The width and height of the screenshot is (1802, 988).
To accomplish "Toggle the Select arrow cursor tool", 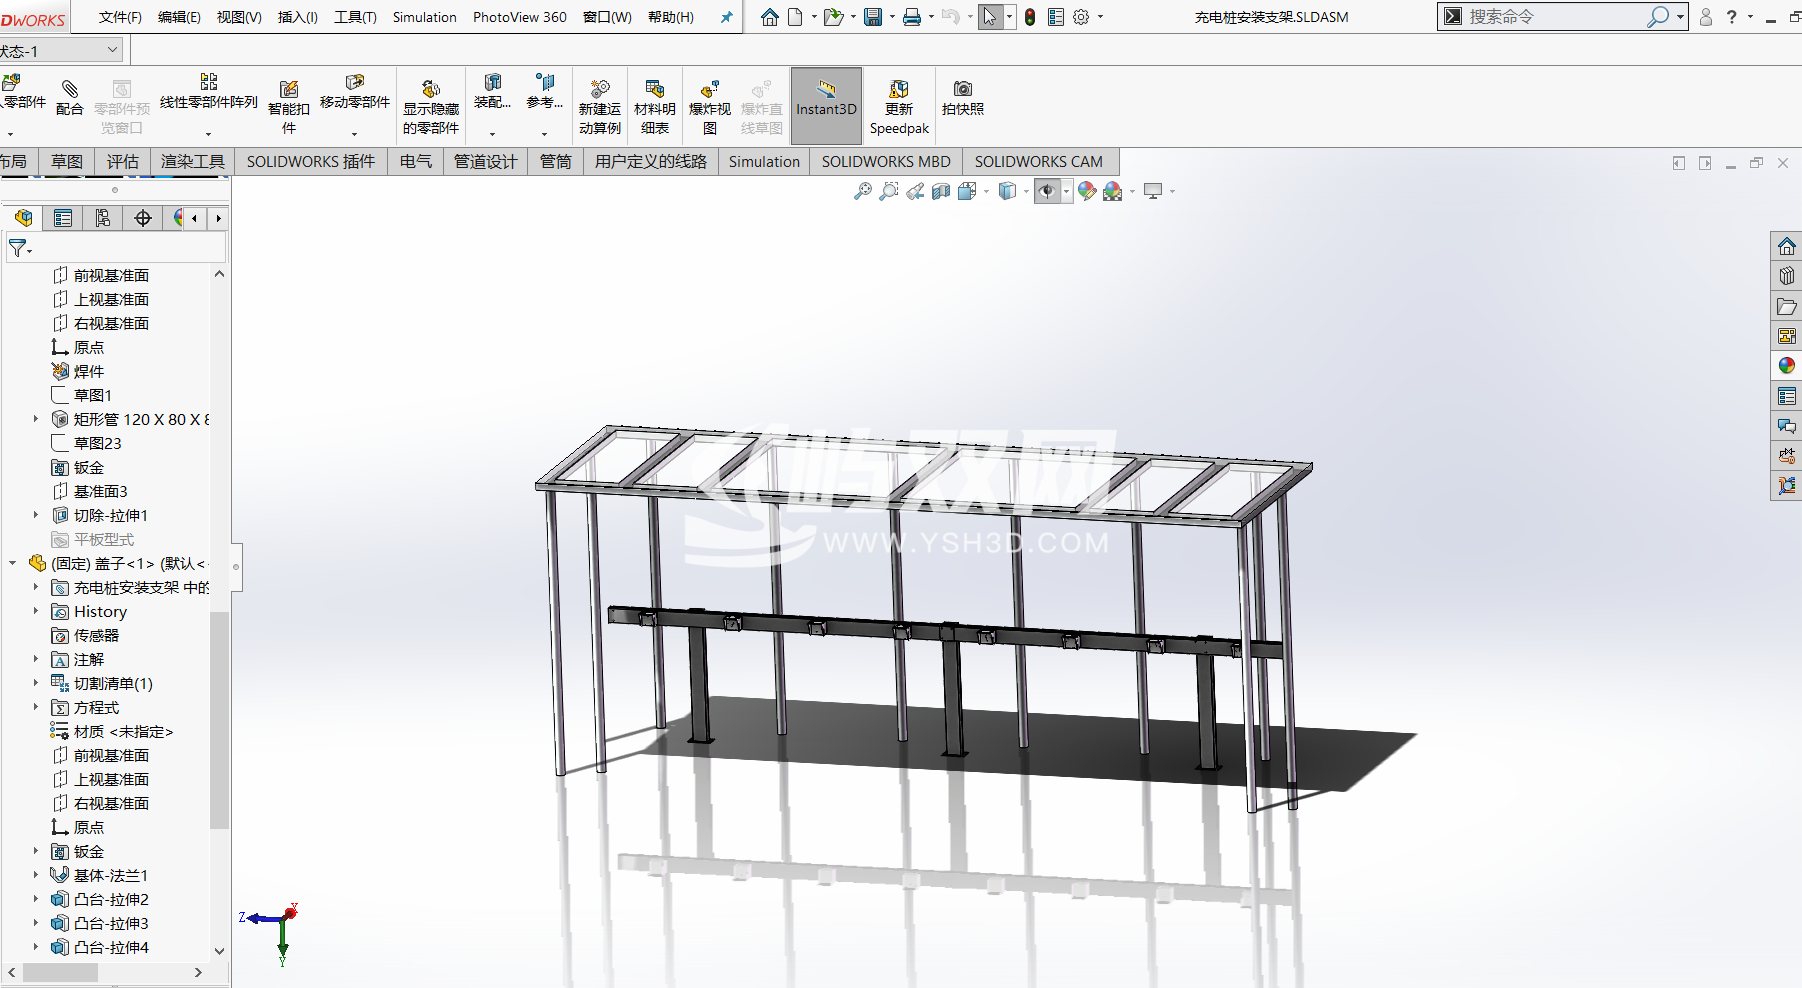I will point(990,17).
